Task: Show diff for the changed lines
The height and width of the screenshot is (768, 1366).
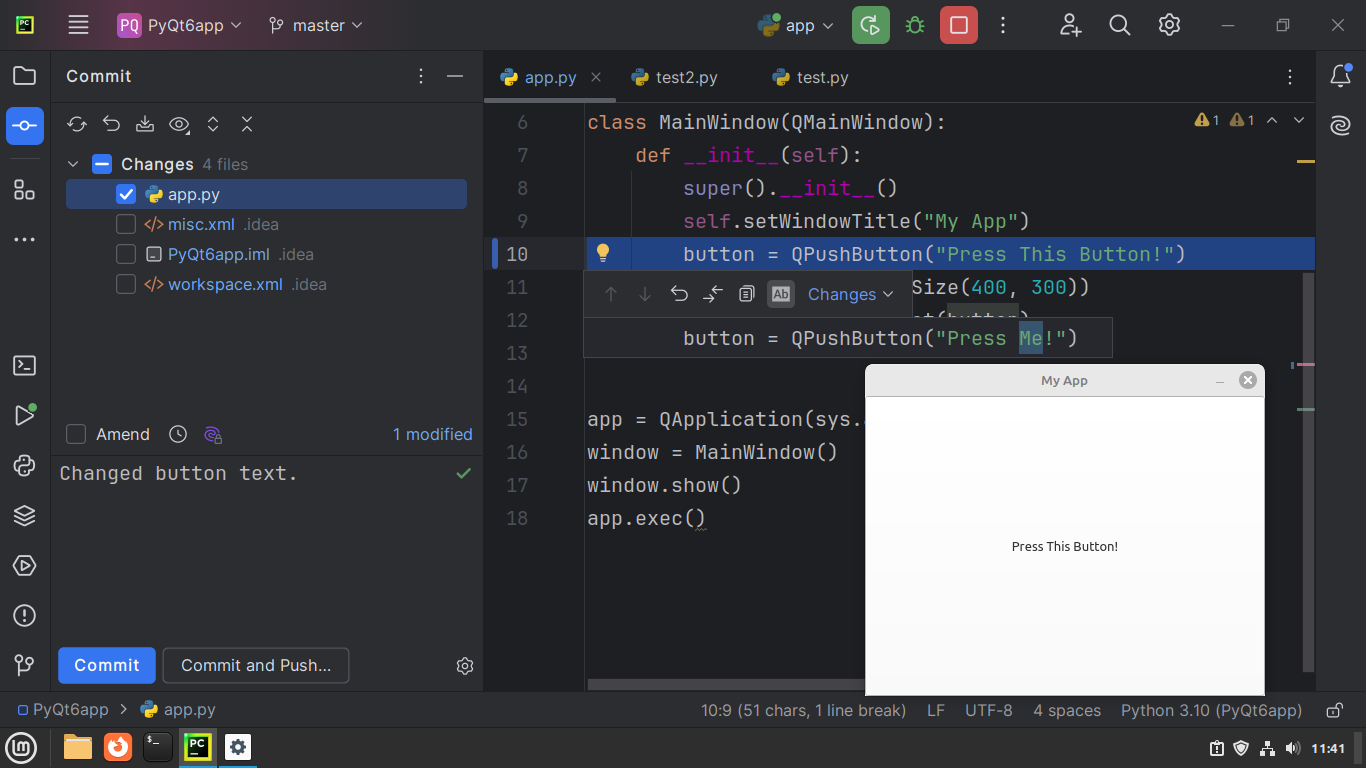Action: click(x=713, y=294)
